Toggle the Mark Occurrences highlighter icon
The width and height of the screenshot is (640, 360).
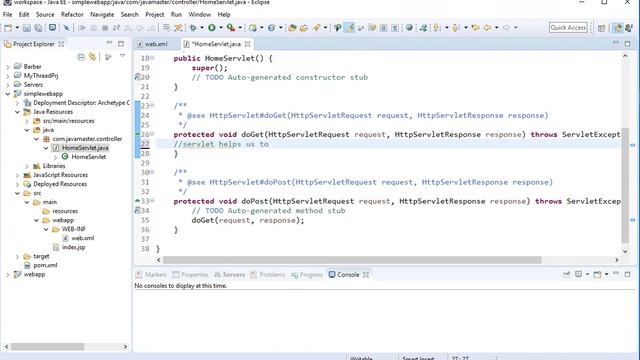tap(349, 28)
